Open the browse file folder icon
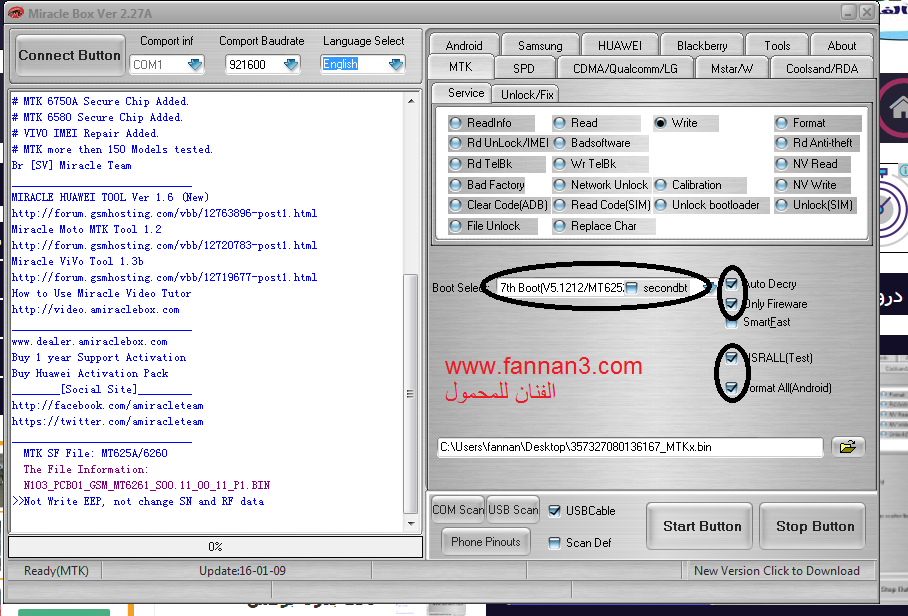Viewport: 908px width, 616px height. (848, 446)
